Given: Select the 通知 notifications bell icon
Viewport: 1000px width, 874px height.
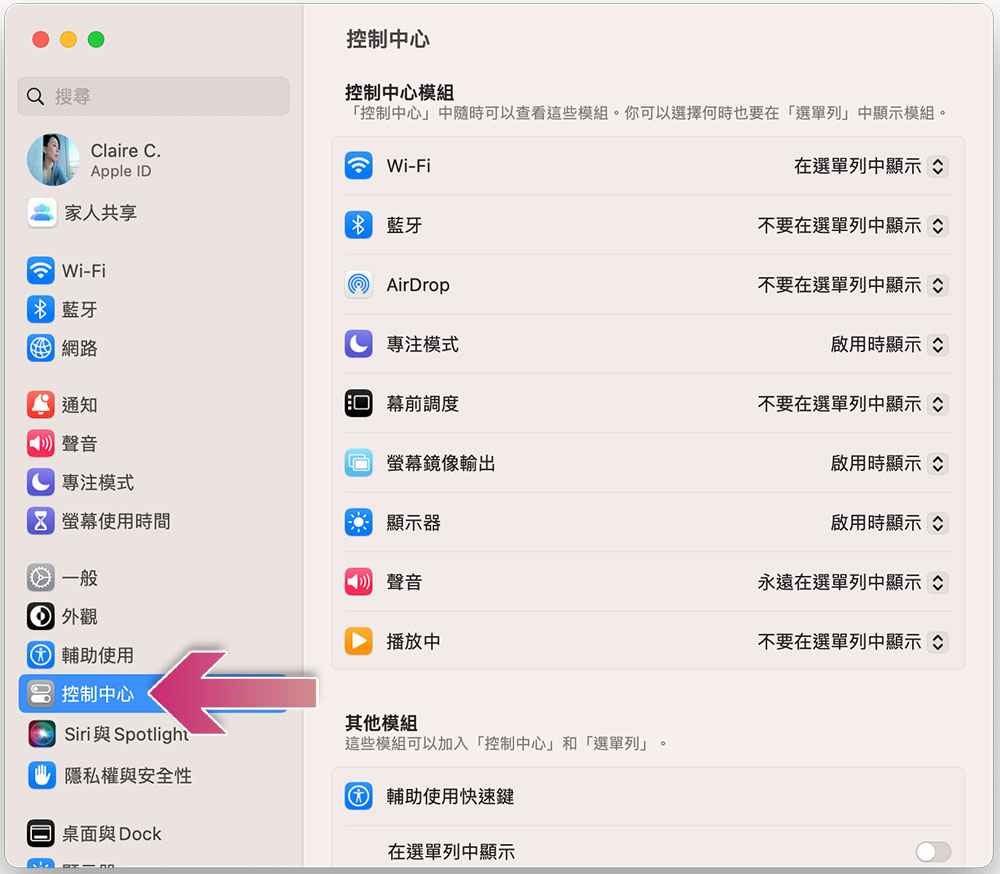Looking at the screenshot, I should pyautogui.click(x=40, y=404).
